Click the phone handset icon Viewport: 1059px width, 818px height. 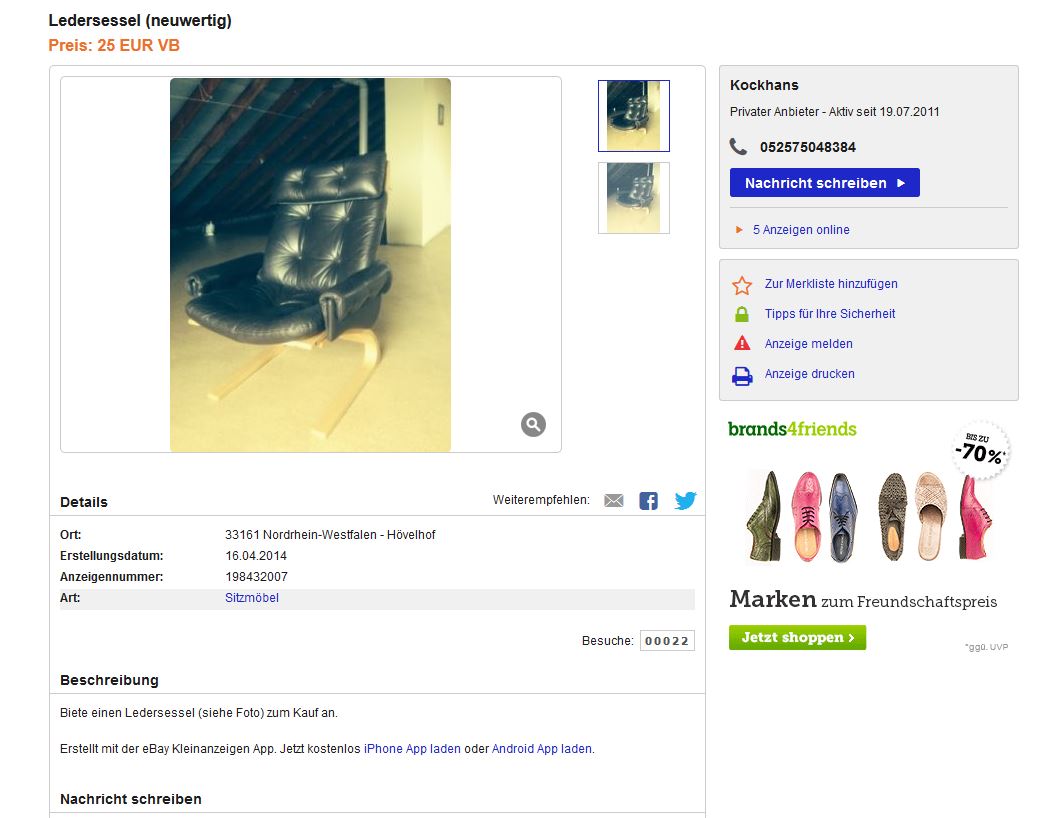point(738,147)
